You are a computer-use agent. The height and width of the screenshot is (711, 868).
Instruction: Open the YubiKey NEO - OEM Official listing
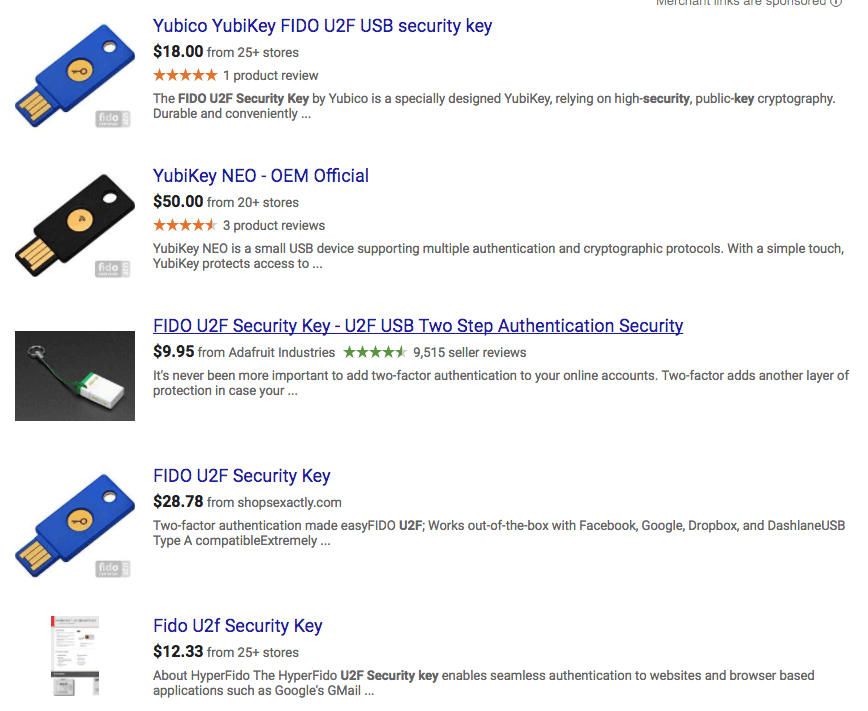pyautogui.click(x=260, y=176)
